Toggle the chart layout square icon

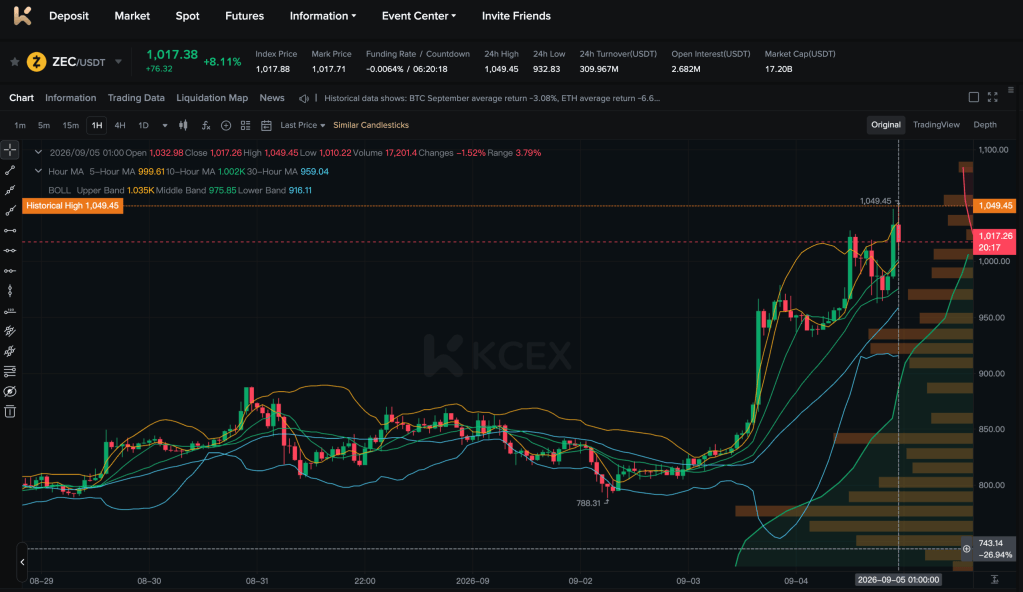coord(973,97)
